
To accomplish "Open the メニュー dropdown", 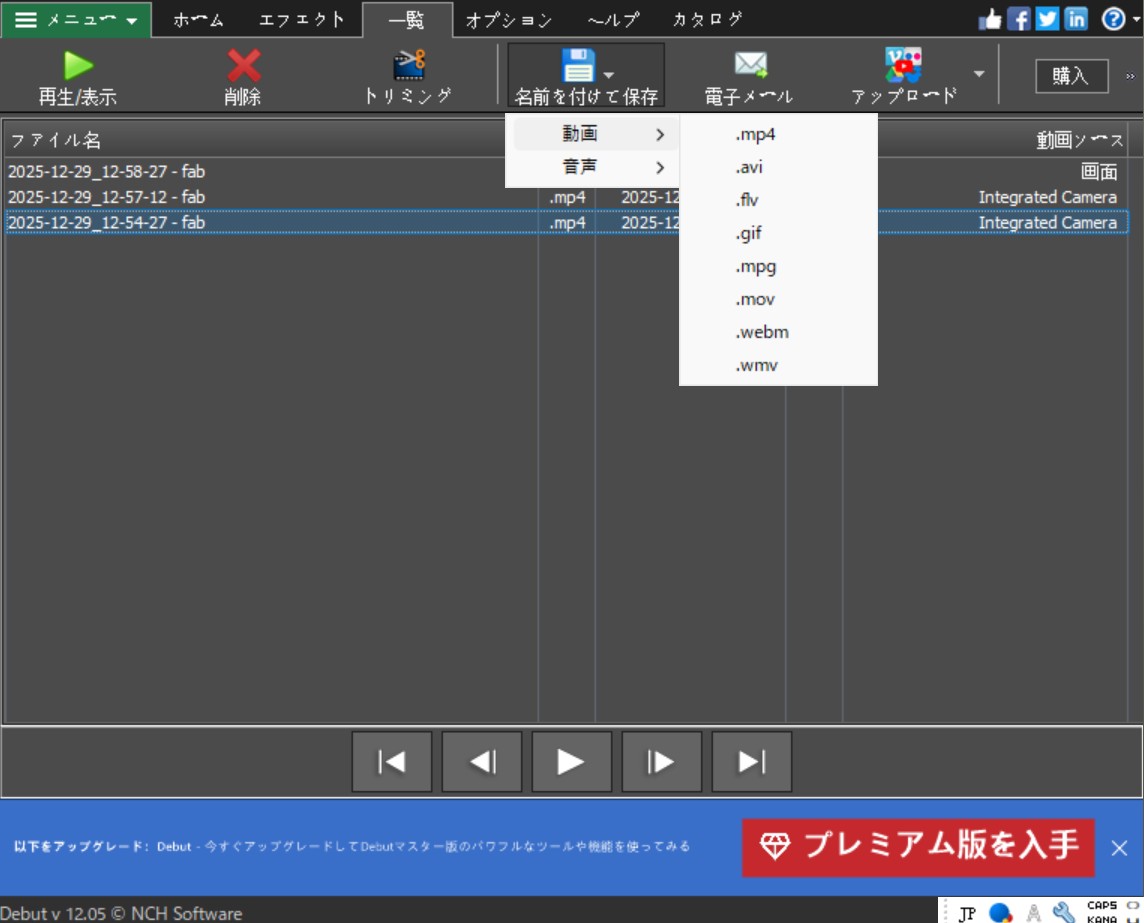I will (x=73, y=17).
